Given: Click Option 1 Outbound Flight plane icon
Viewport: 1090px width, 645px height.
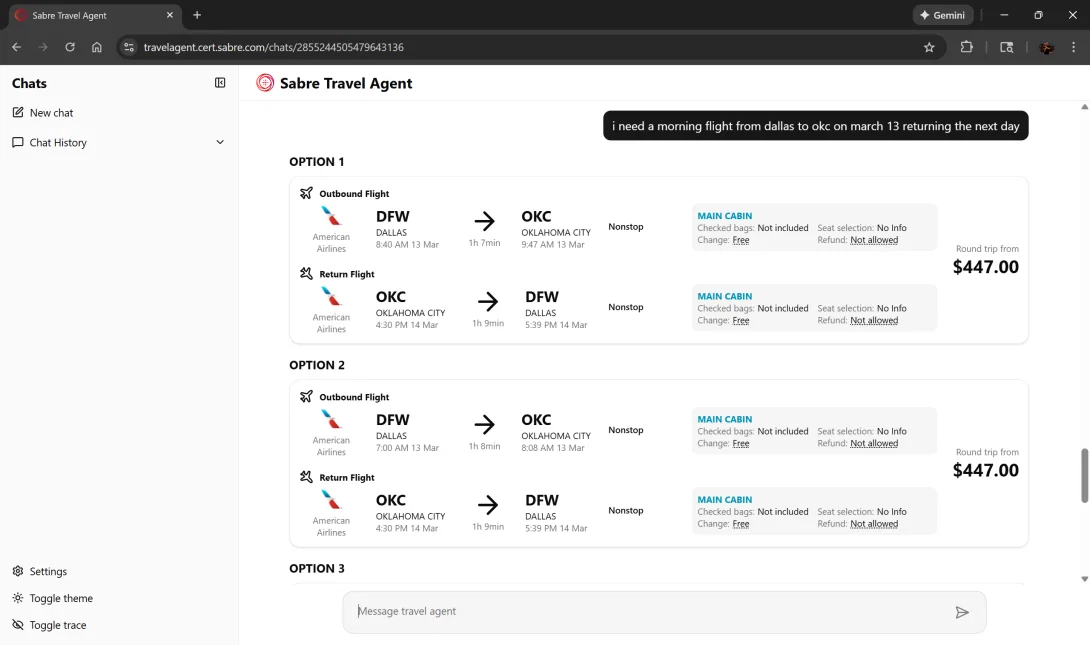Looking at the screenshot, I should pos(306,193).
